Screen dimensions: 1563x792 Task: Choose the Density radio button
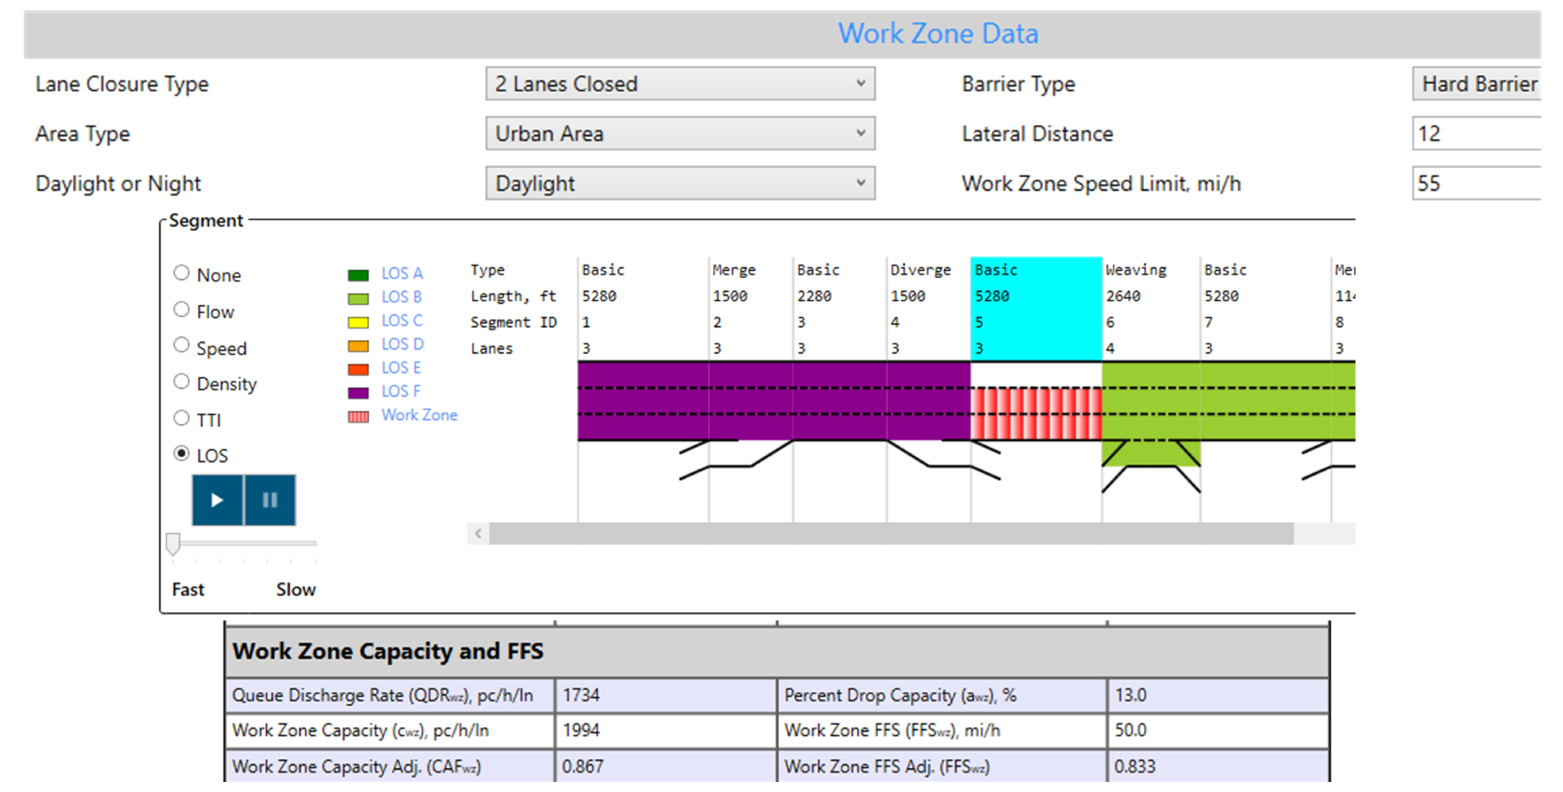pos(182,382)
